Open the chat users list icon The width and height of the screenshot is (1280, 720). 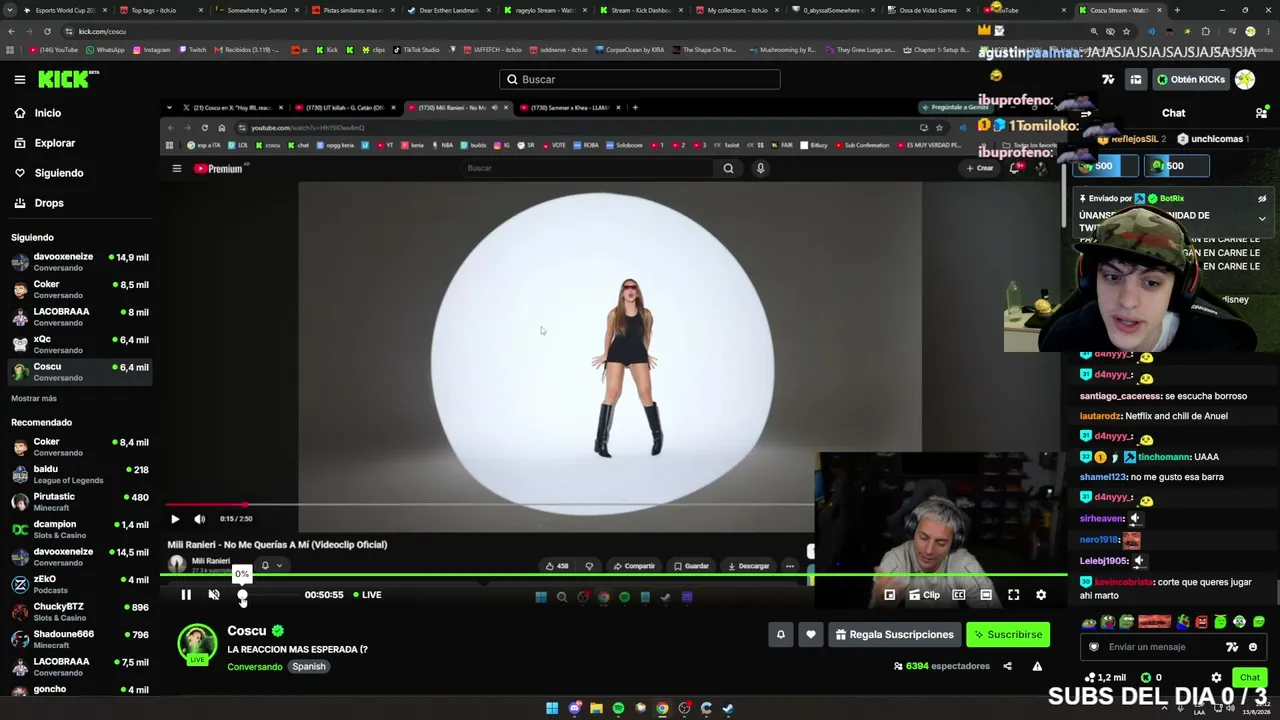coord(1261,113)
